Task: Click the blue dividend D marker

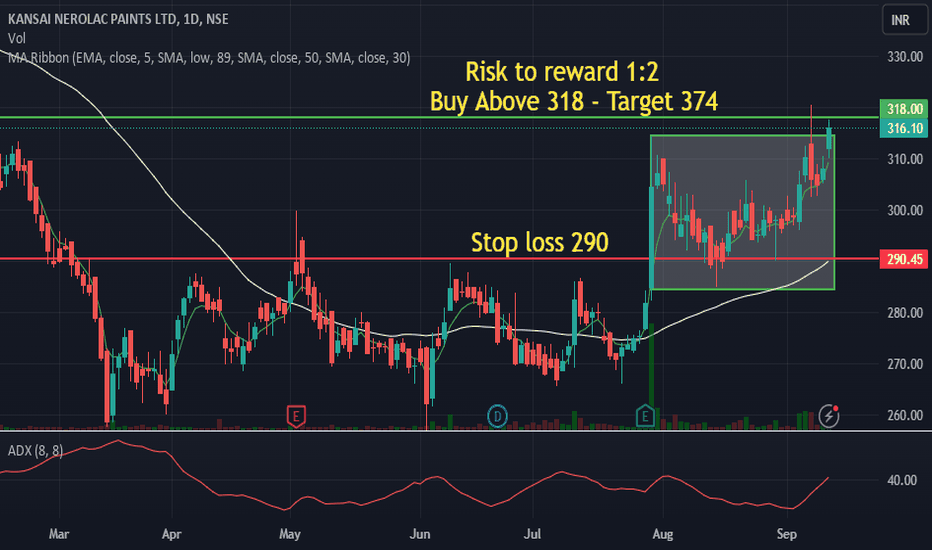Action: pos(497,416)
